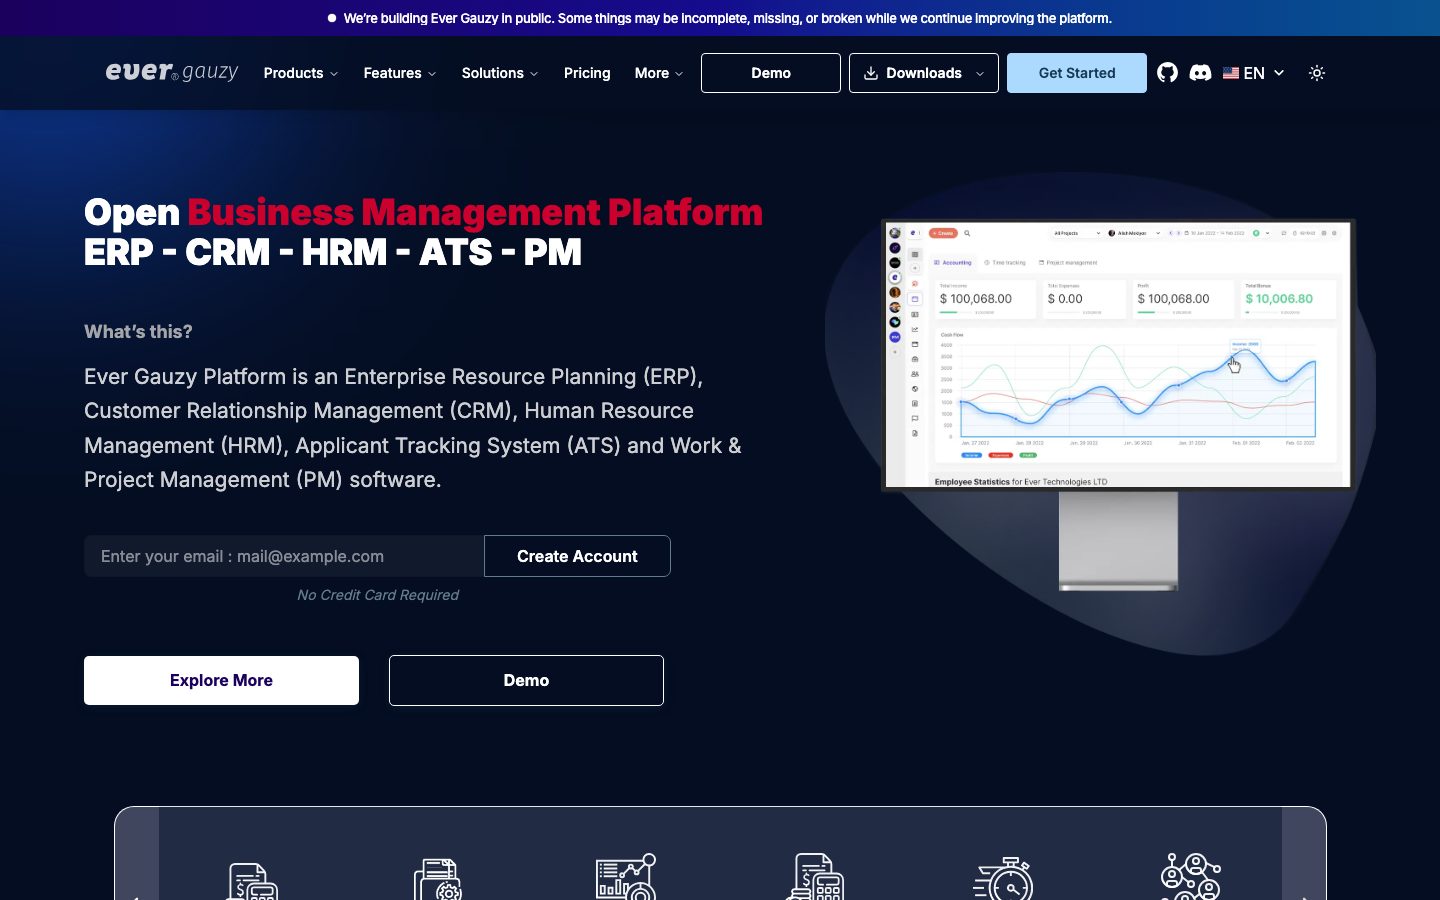Click the Create Account button
Screen dimensions: 1440x900
tap(577, 556)
